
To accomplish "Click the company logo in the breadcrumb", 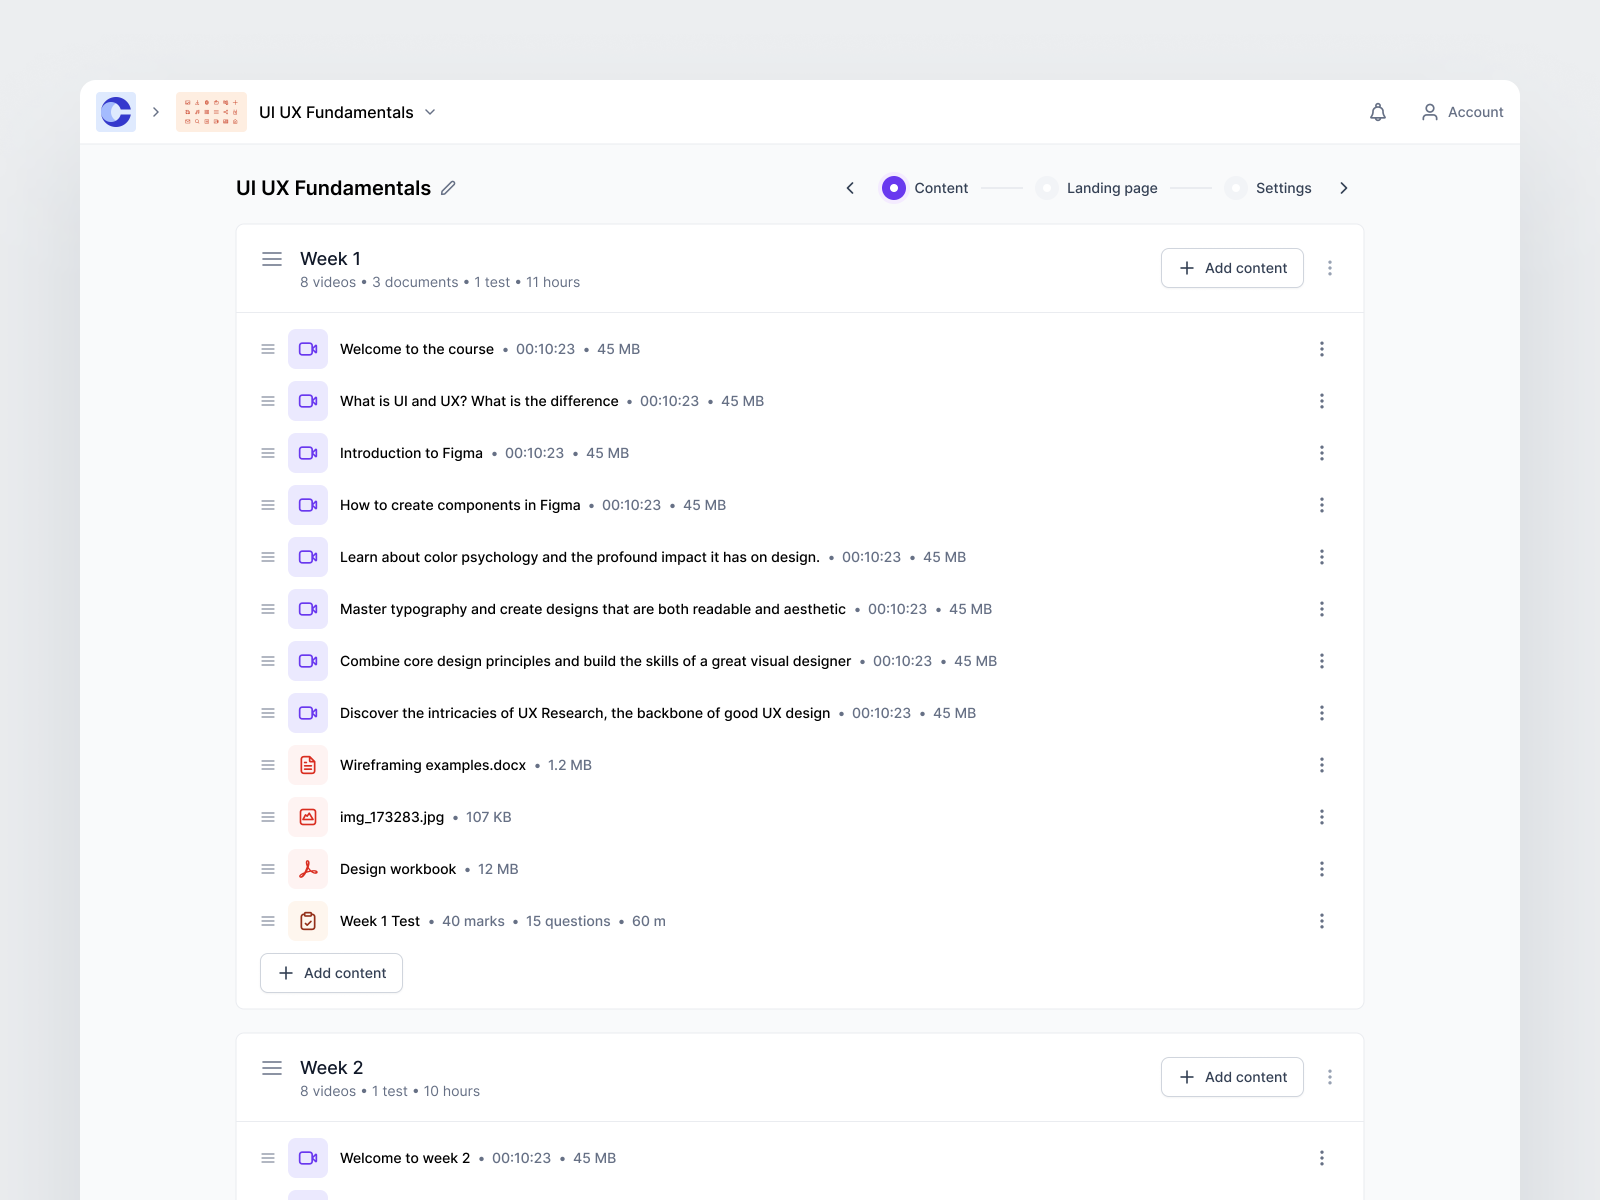I will 115,111.
